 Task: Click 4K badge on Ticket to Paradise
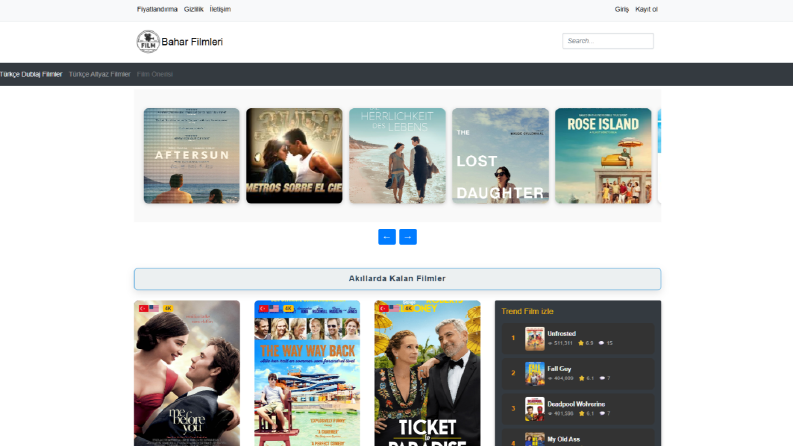(408, 308)
